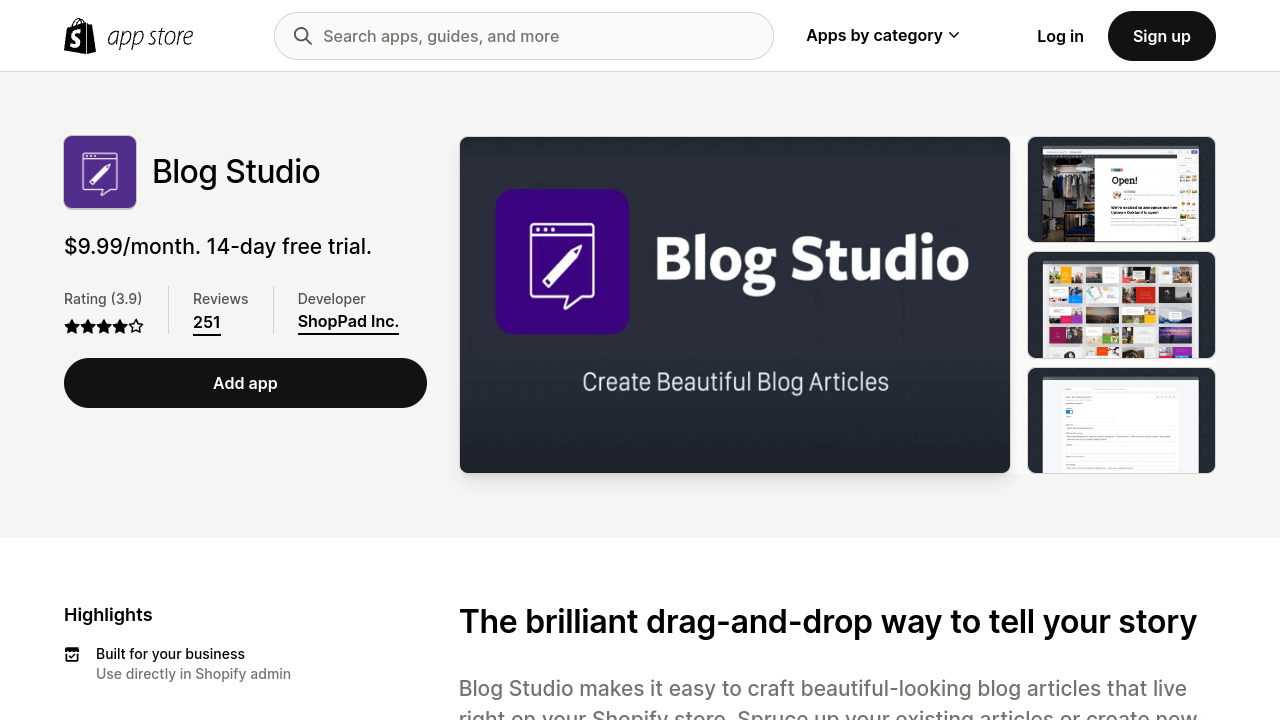Select 'Use directly in Shopify admin' text
The width and height of the screenshot is (1280, 720).
[x=193, y=674]
